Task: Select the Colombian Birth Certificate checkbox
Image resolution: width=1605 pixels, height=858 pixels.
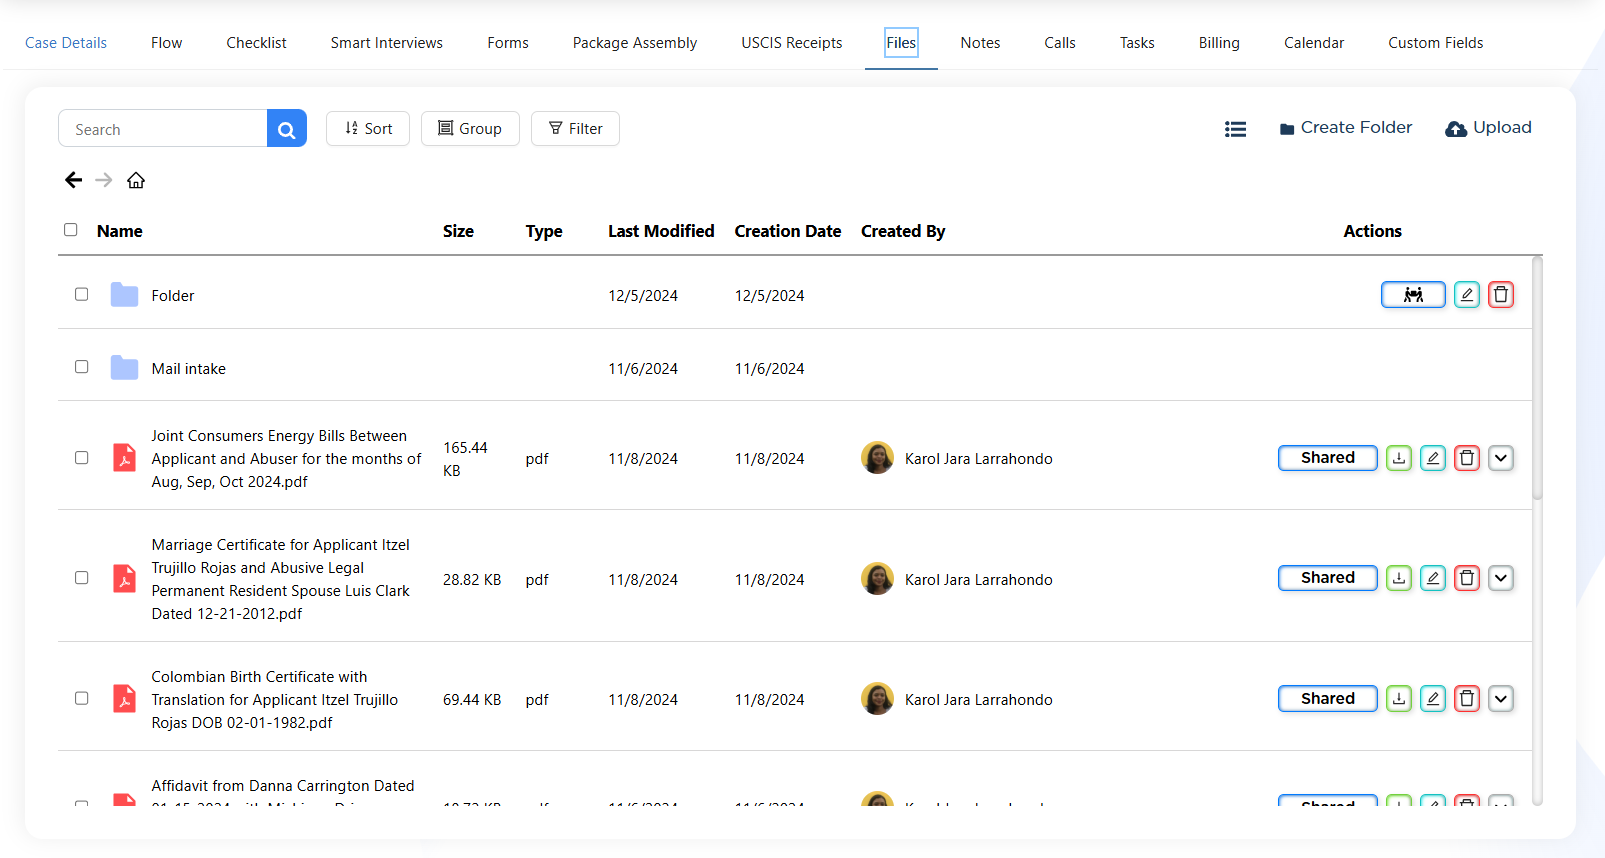Action: (x=81, y=698)
